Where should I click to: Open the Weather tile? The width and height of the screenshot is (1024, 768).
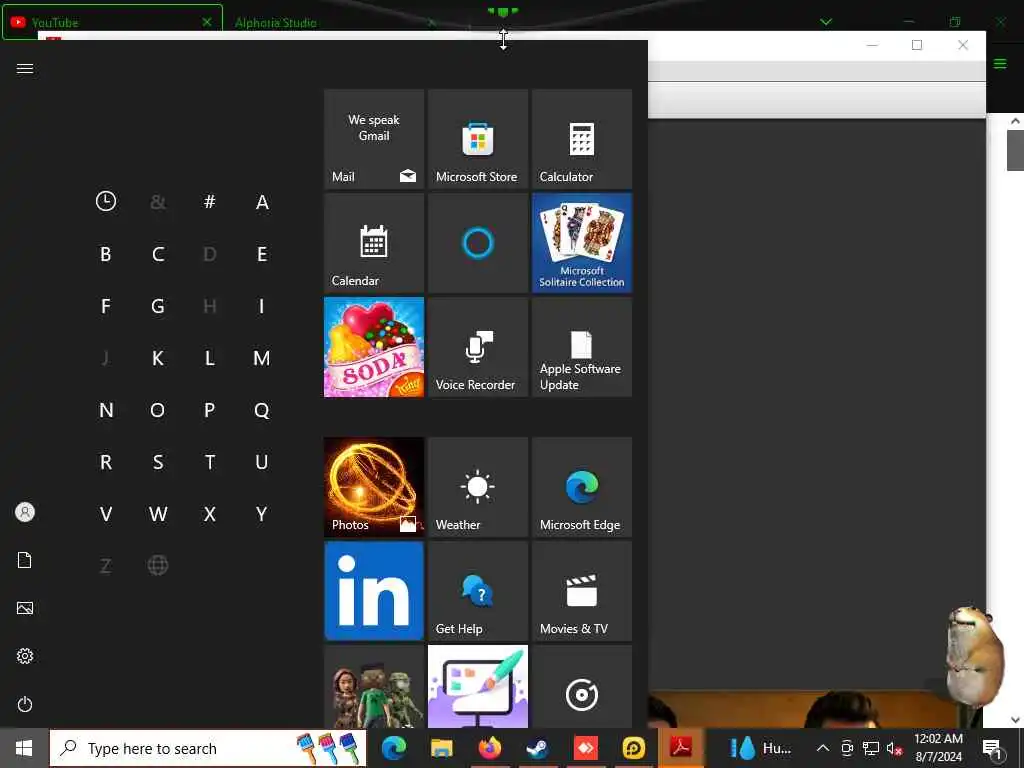coord(477,487)
